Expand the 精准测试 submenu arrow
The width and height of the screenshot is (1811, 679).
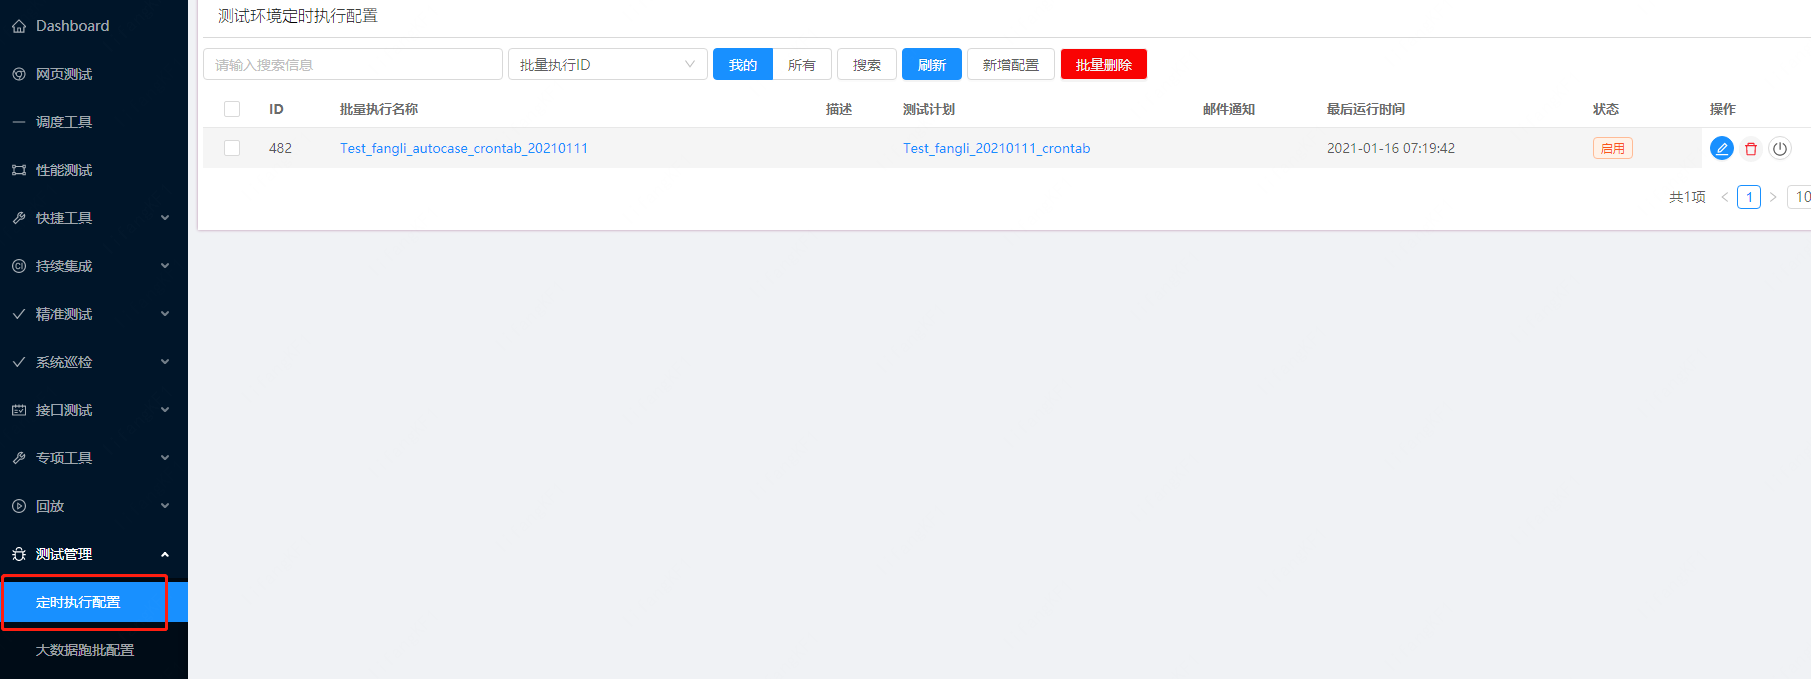pos(165,314)
